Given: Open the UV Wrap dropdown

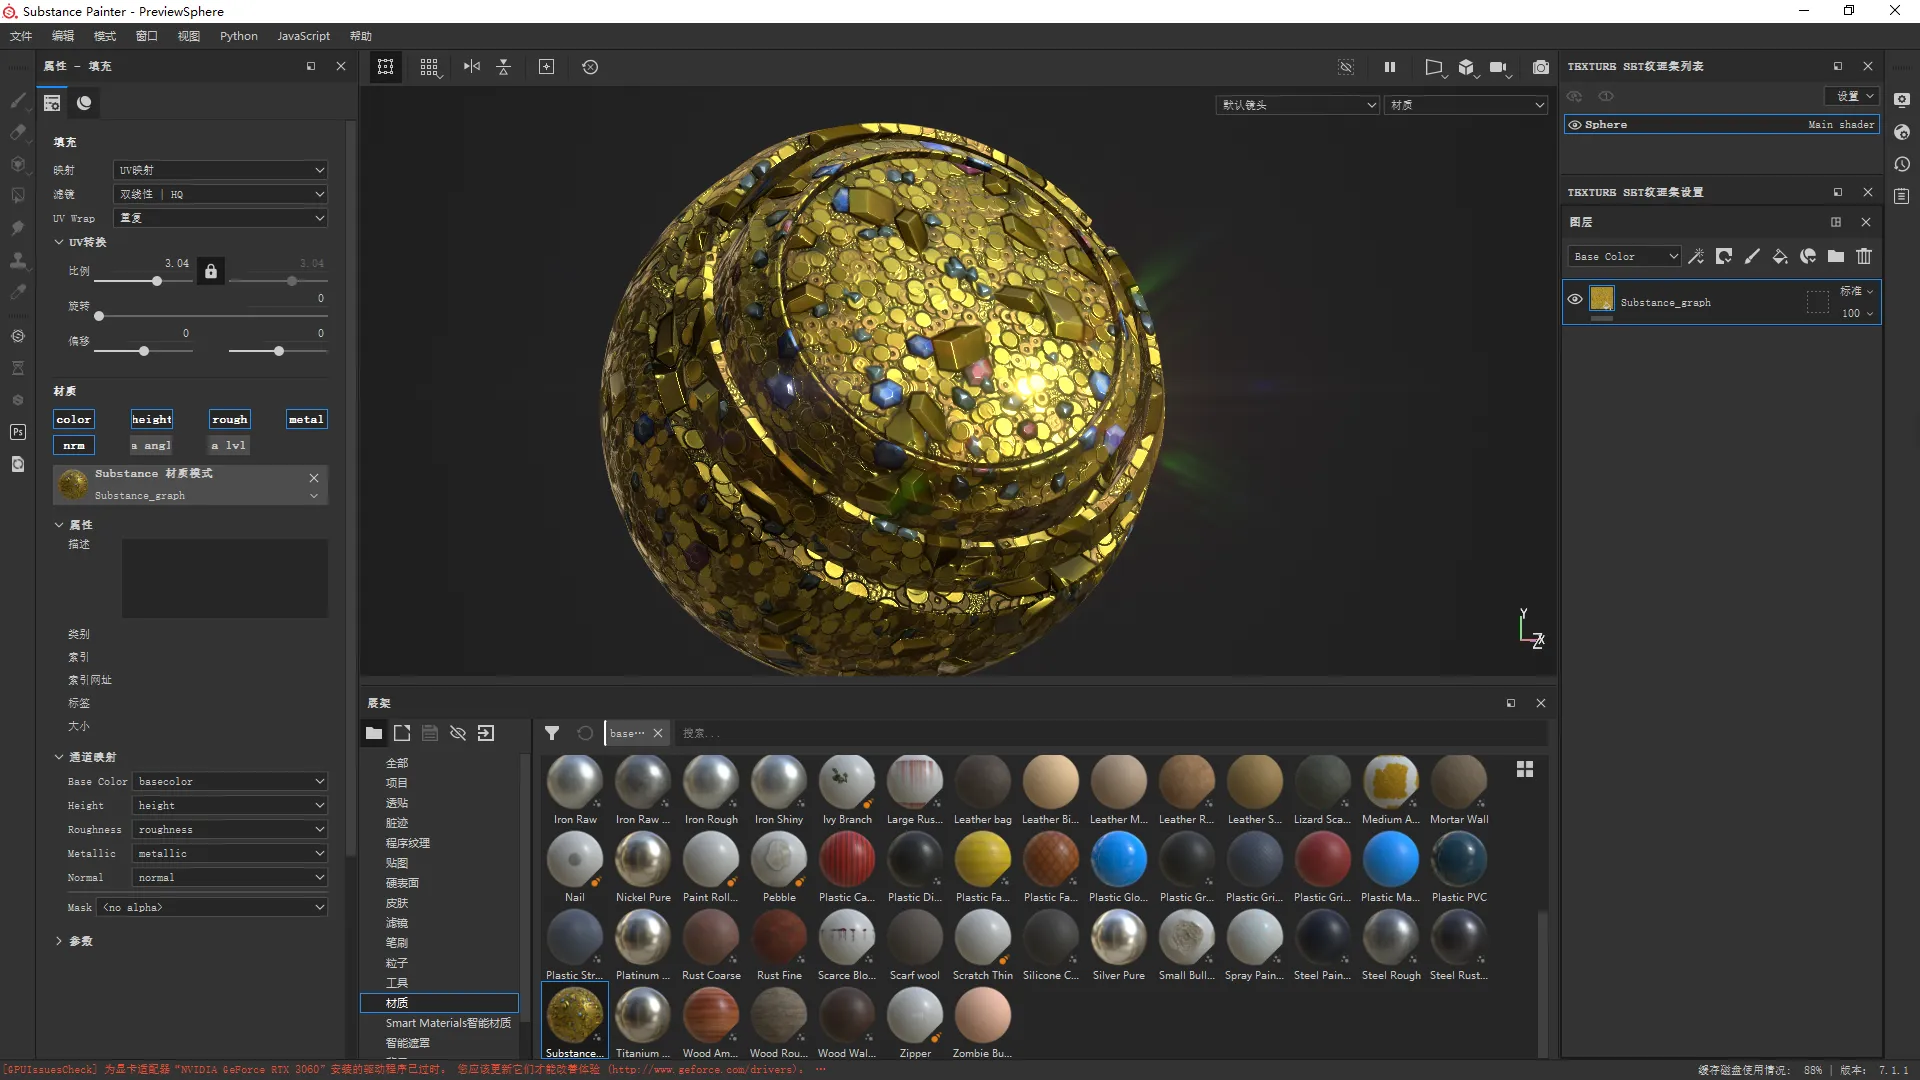Looking at the screenshot, I should click(x=220, y=218).
